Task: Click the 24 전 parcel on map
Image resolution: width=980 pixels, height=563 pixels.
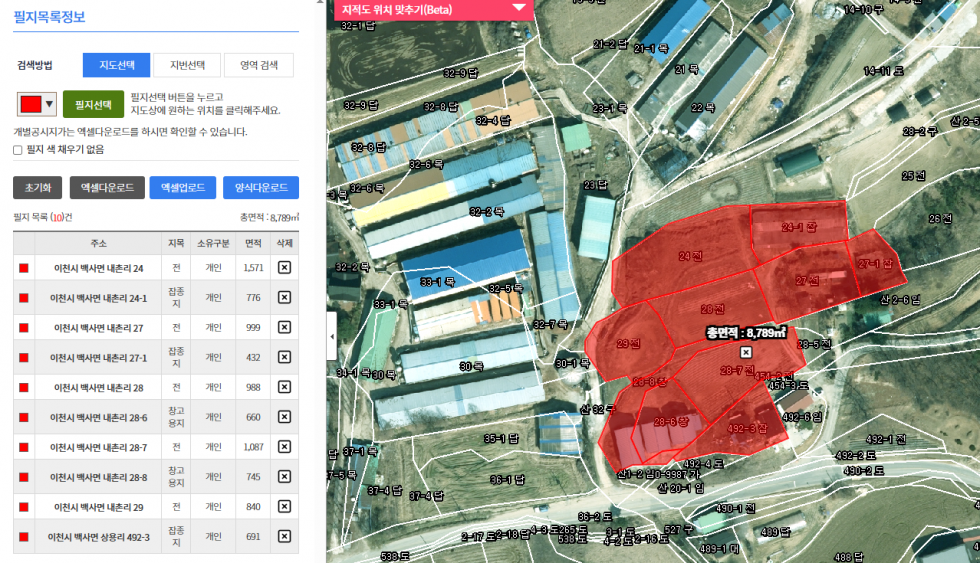Action: [x=690, y=256]
